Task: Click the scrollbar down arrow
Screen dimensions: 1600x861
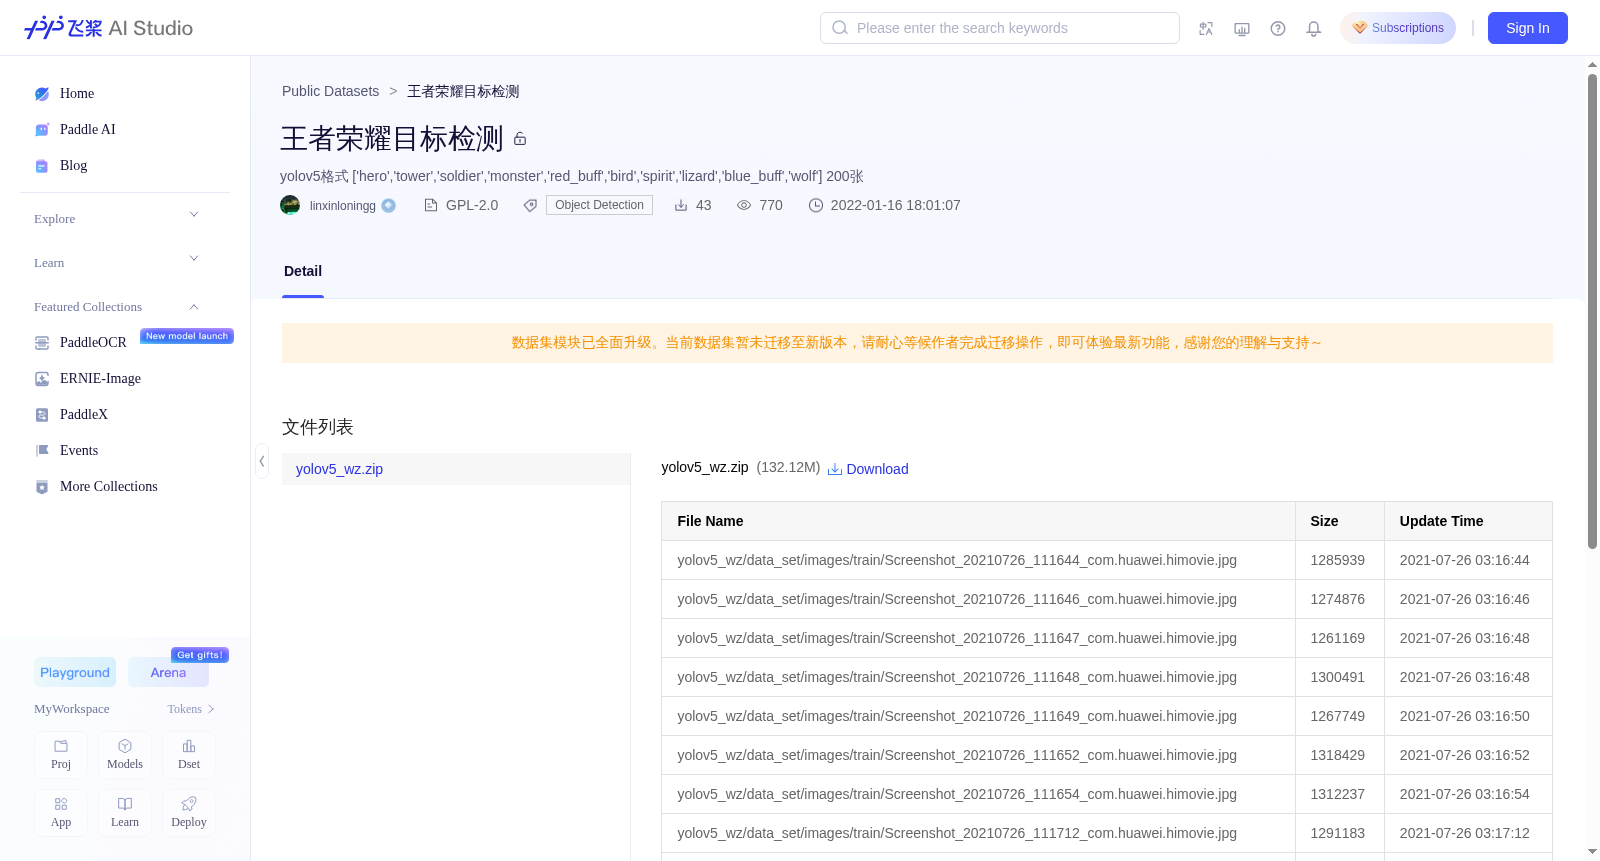Action: pos(1592,852)
